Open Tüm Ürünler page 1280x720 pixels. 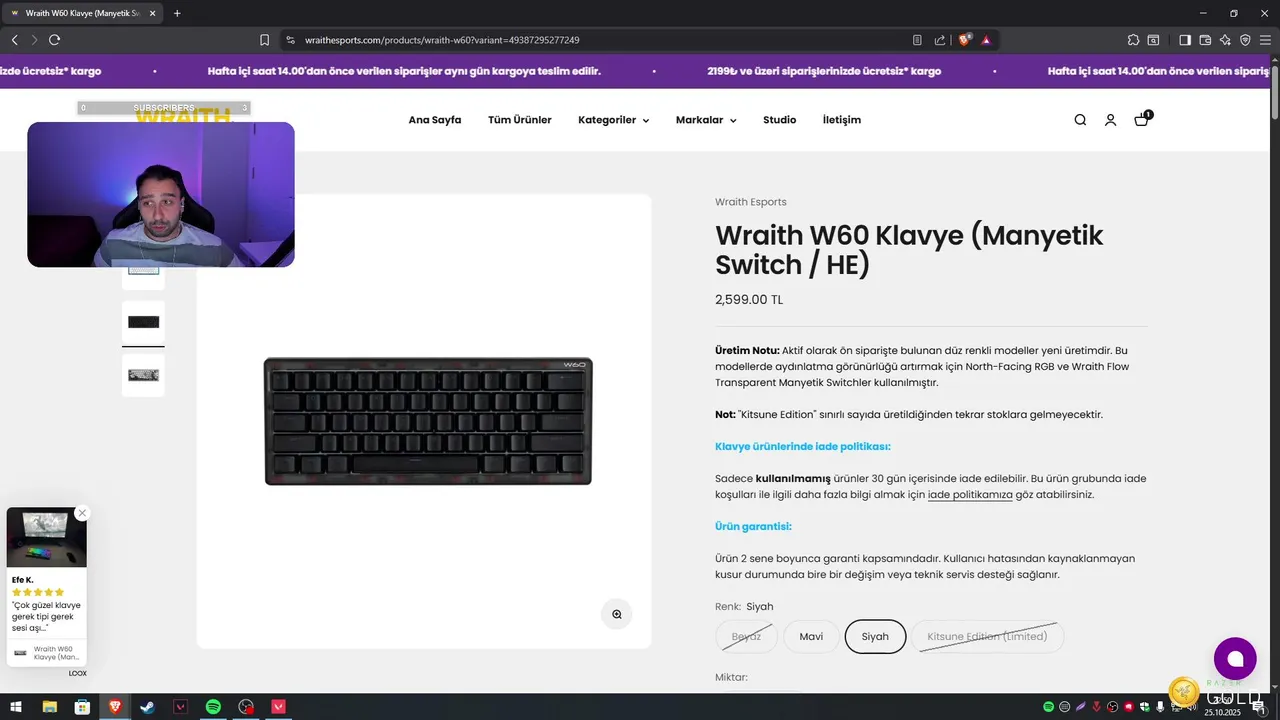click(x=520, y=120)
